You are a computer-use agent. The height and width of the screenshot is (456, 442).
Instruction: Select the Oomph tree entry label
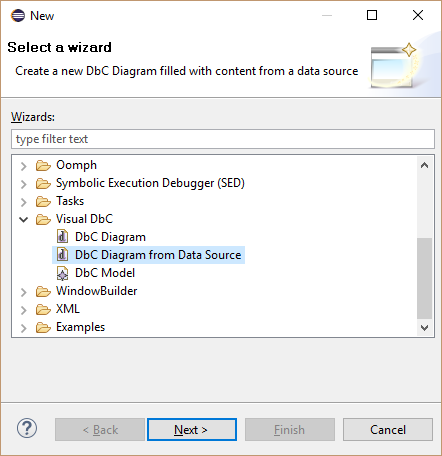(x=76, y=165)
